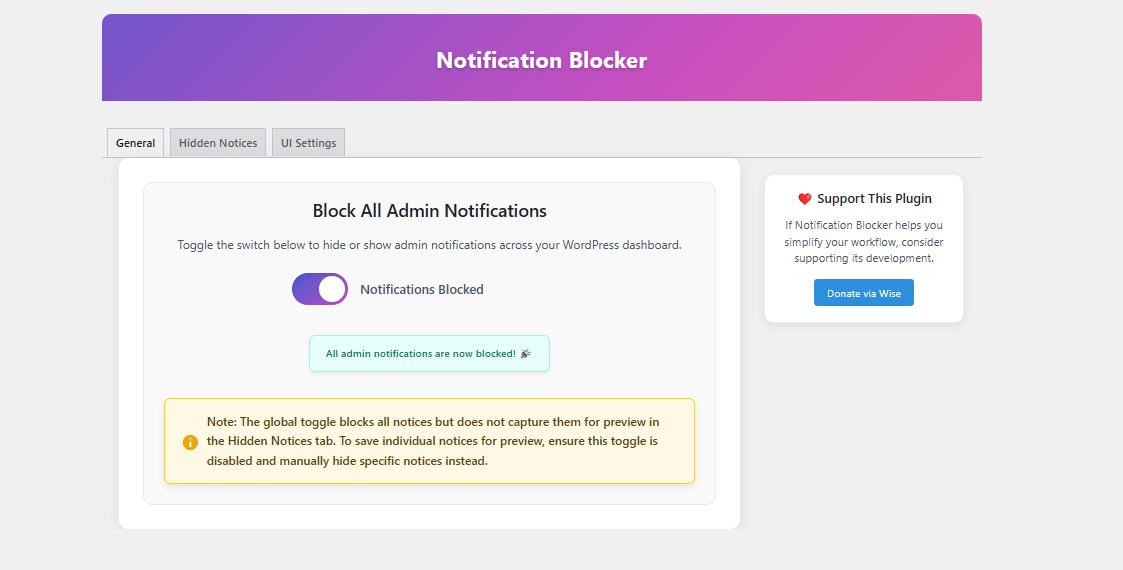Click the red heart icon
The image size is (1123, 570).
804,199
